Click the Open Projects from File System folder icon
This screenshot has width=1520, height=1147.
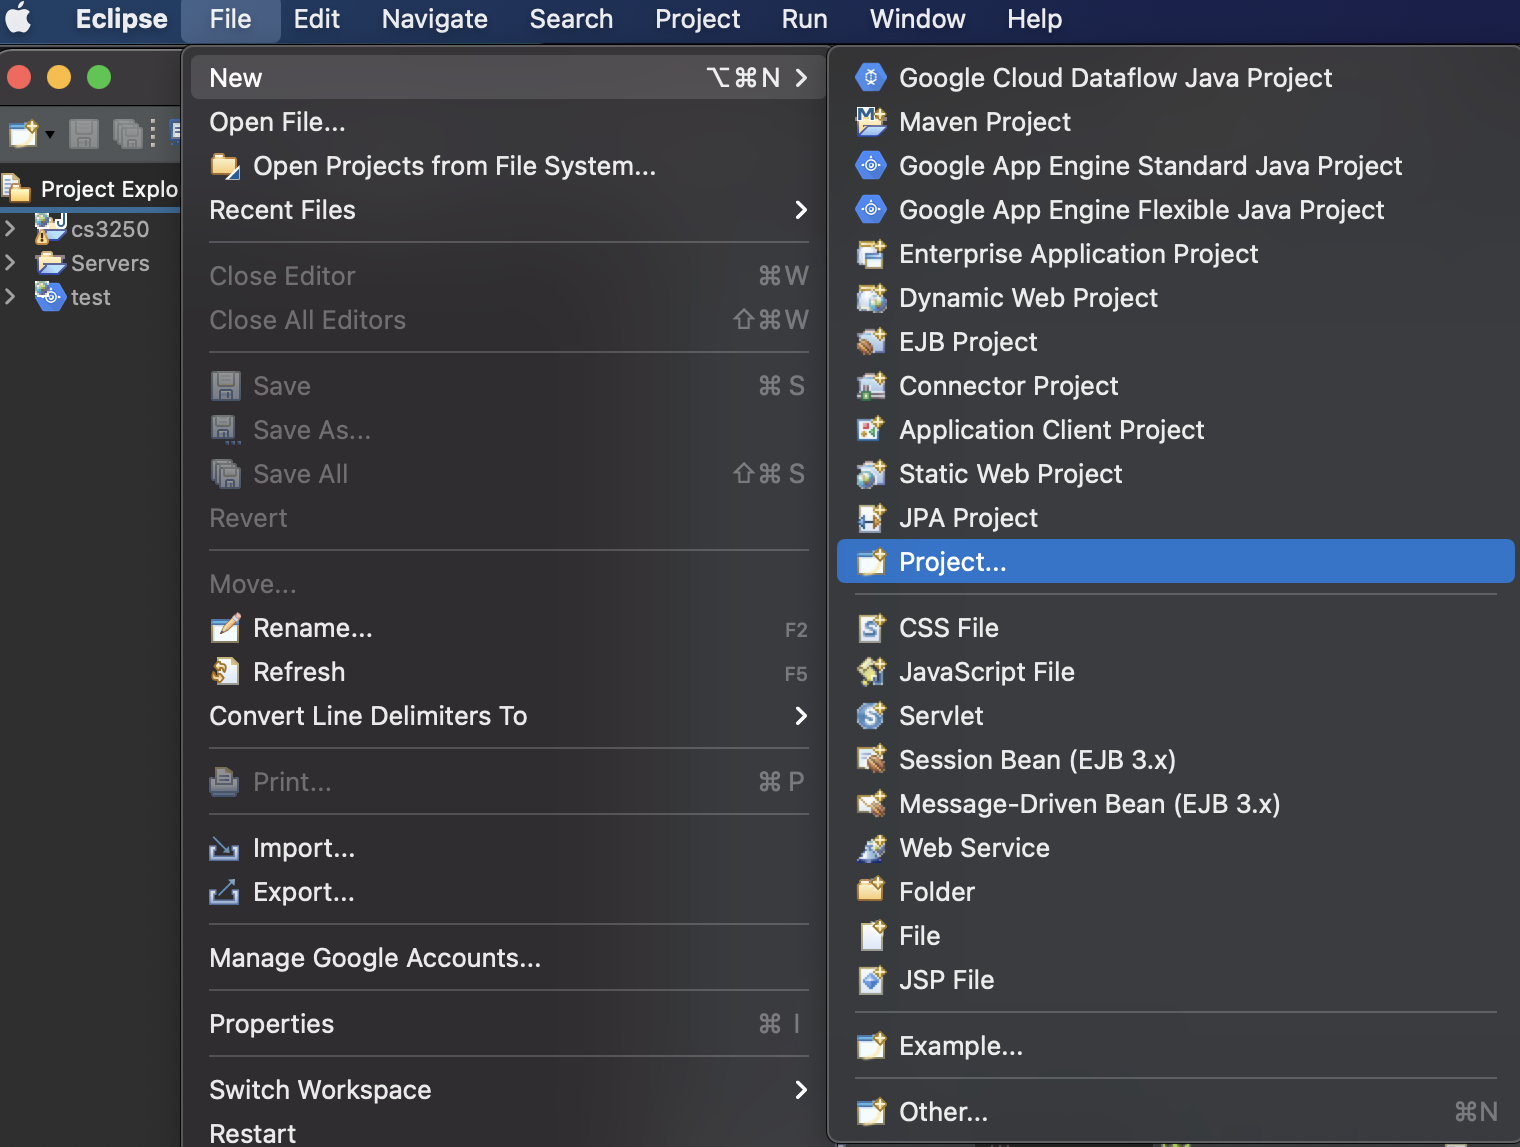225,166
